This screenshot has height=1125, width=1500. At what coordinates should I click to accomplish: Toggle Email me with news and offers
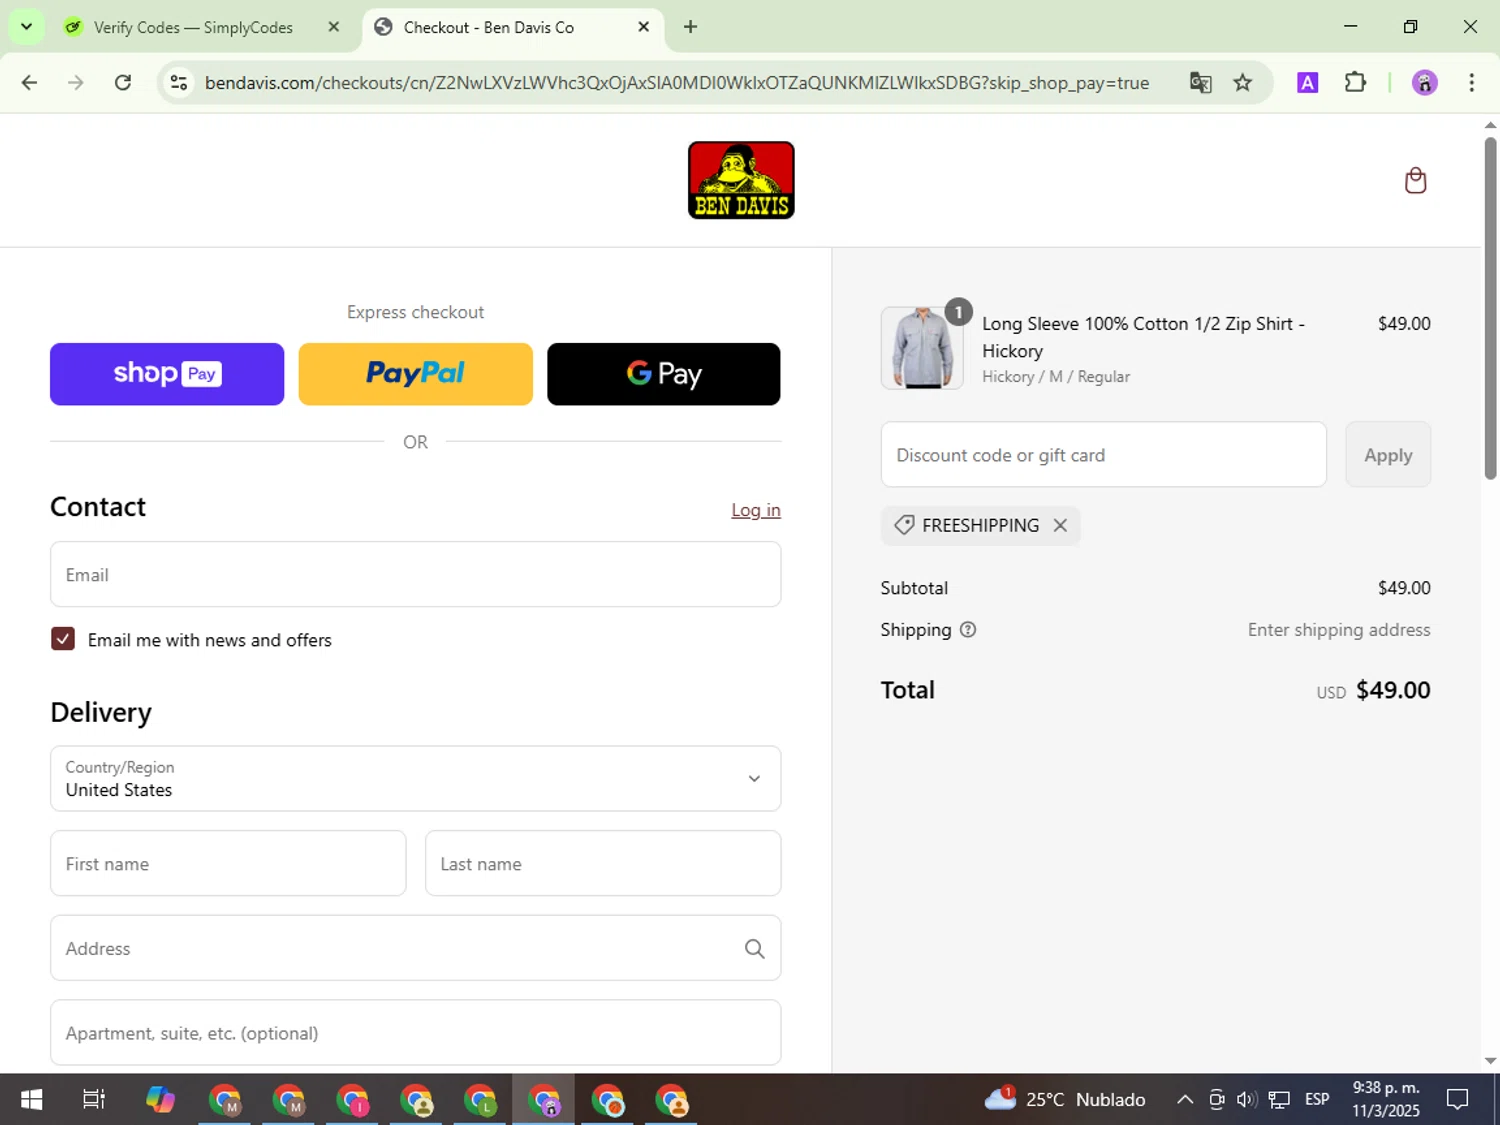pyautogui.click(x=63, y=639)
